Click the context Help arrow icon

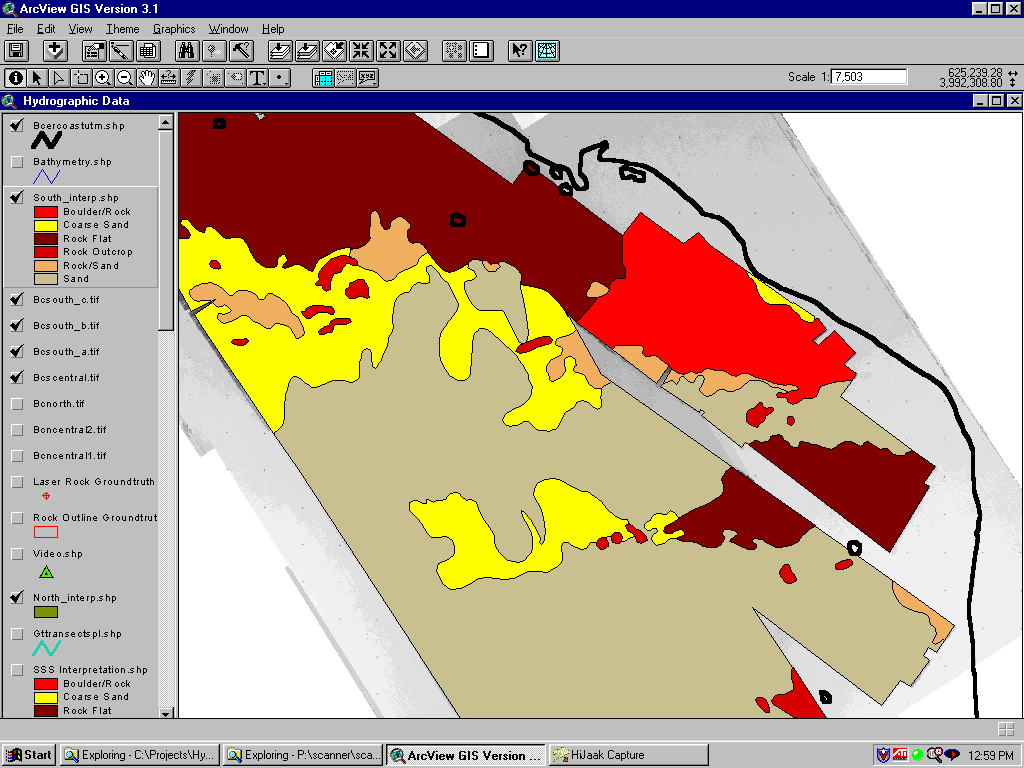(x=520, y=51)
